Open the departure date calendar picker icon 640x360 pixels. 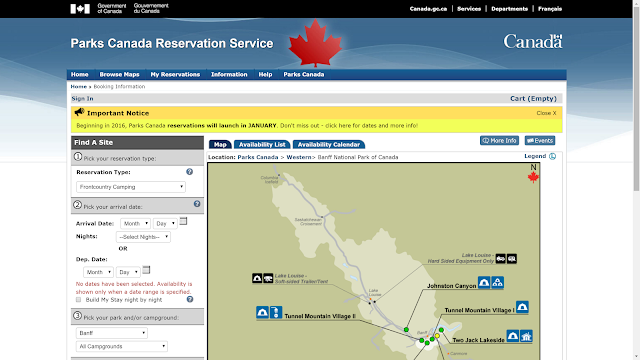[146, 270]
